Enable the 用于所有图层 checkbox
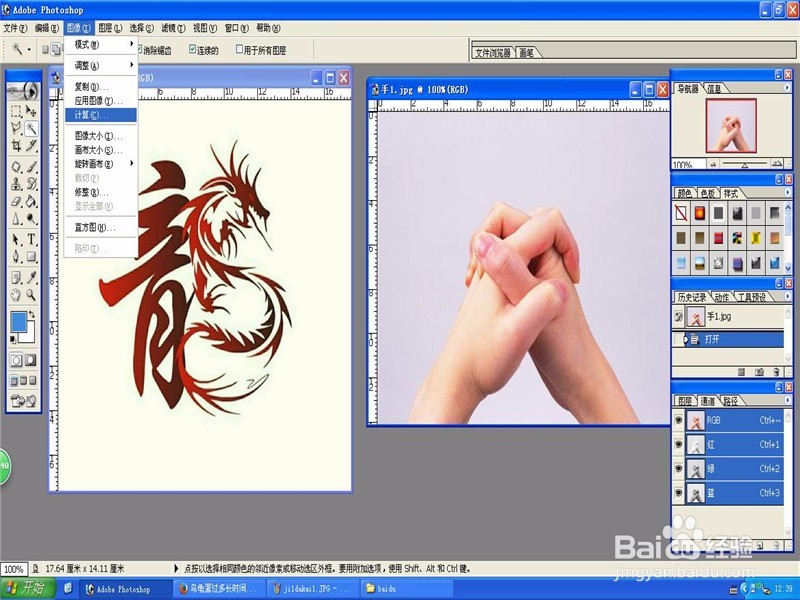800x600 pixels. 239,49
